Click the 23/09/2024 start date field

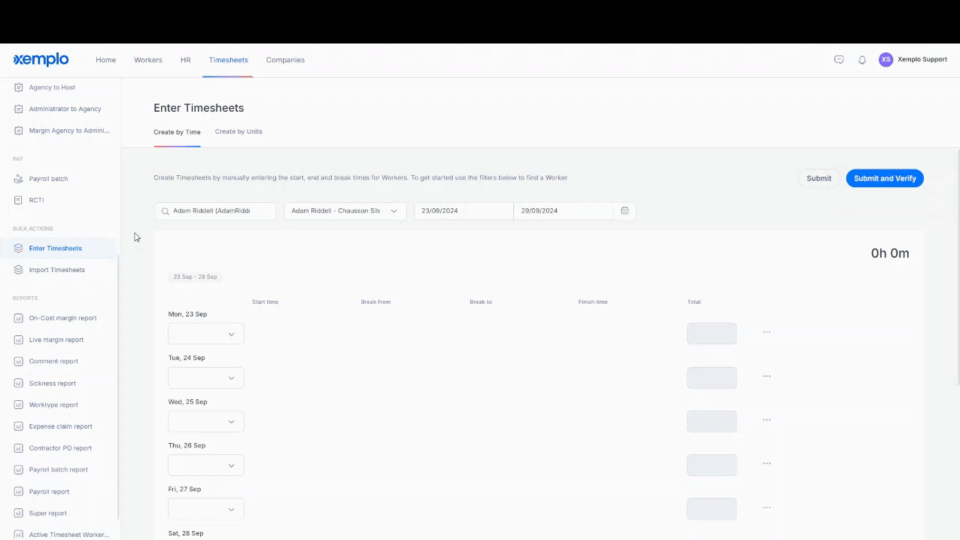463,211
